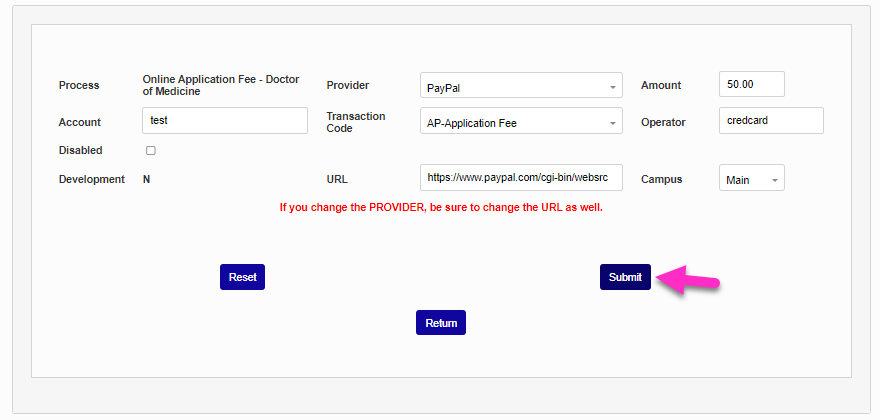Viewport: 880px width, 420px height.
Task: Expand the Transaction Code dropdown
Action: click(521, 123)
